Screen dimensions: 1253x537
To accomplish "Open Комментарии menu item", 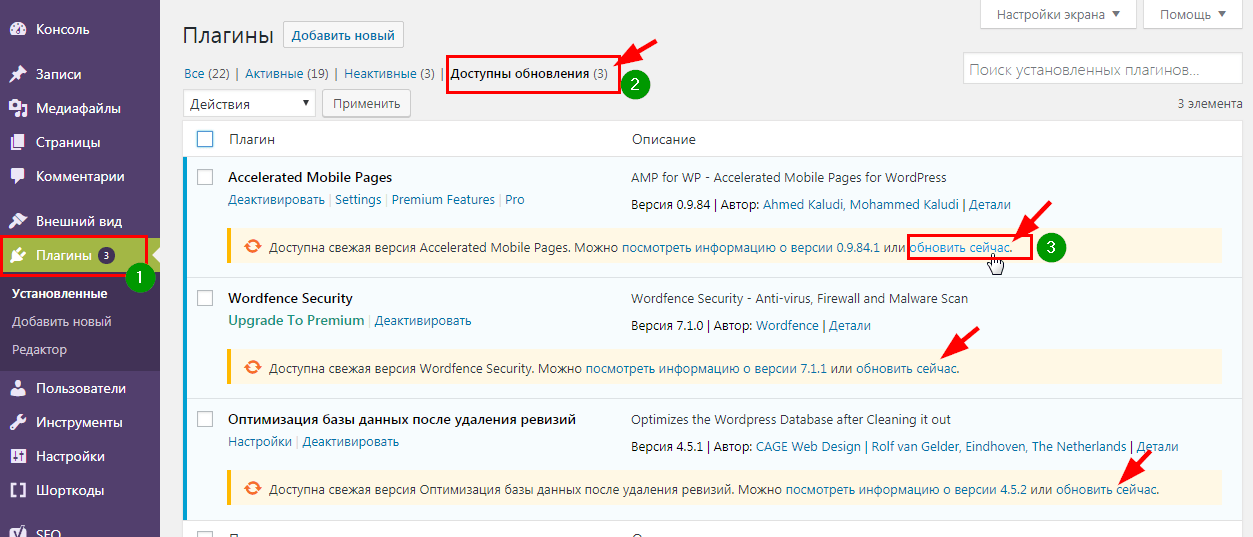I will (80, 177).
